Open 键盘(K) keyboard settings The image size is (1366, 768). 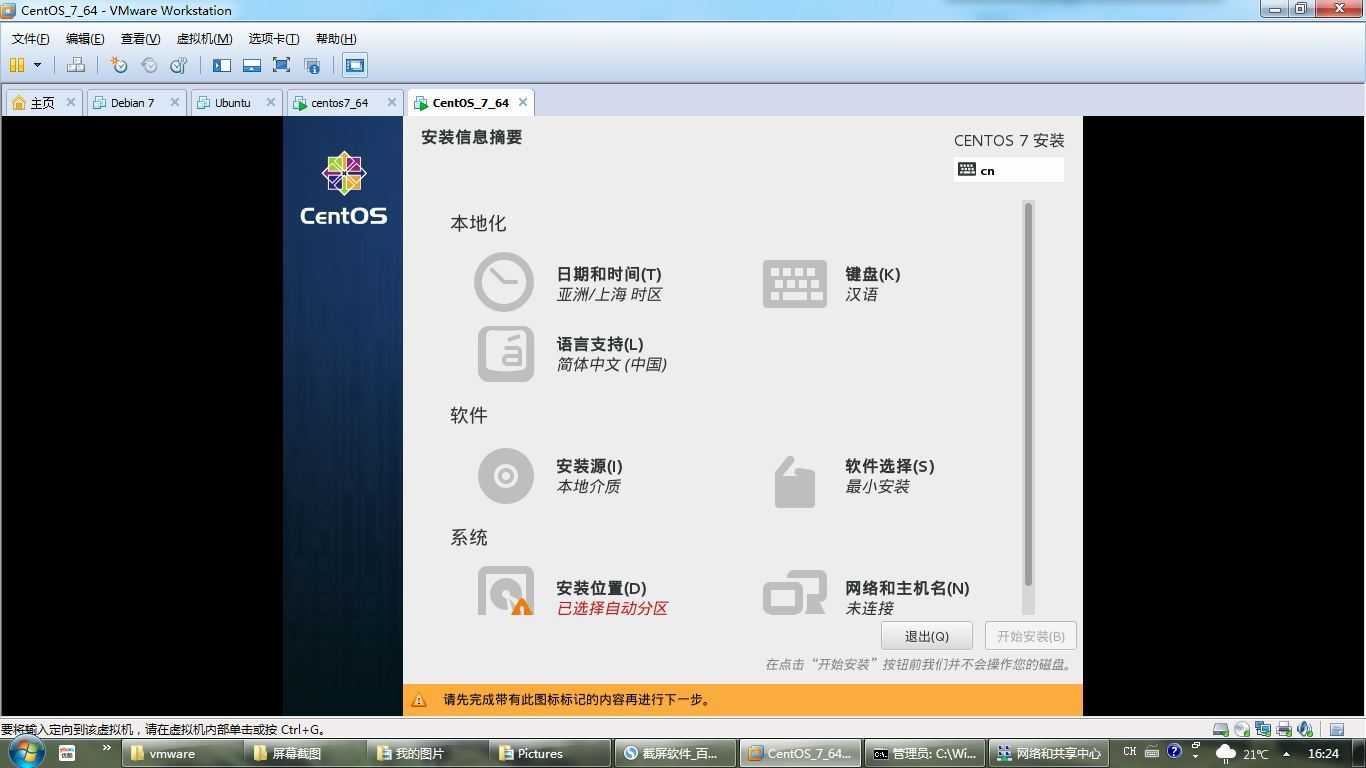pyautogui.click(x=832, y=283)
